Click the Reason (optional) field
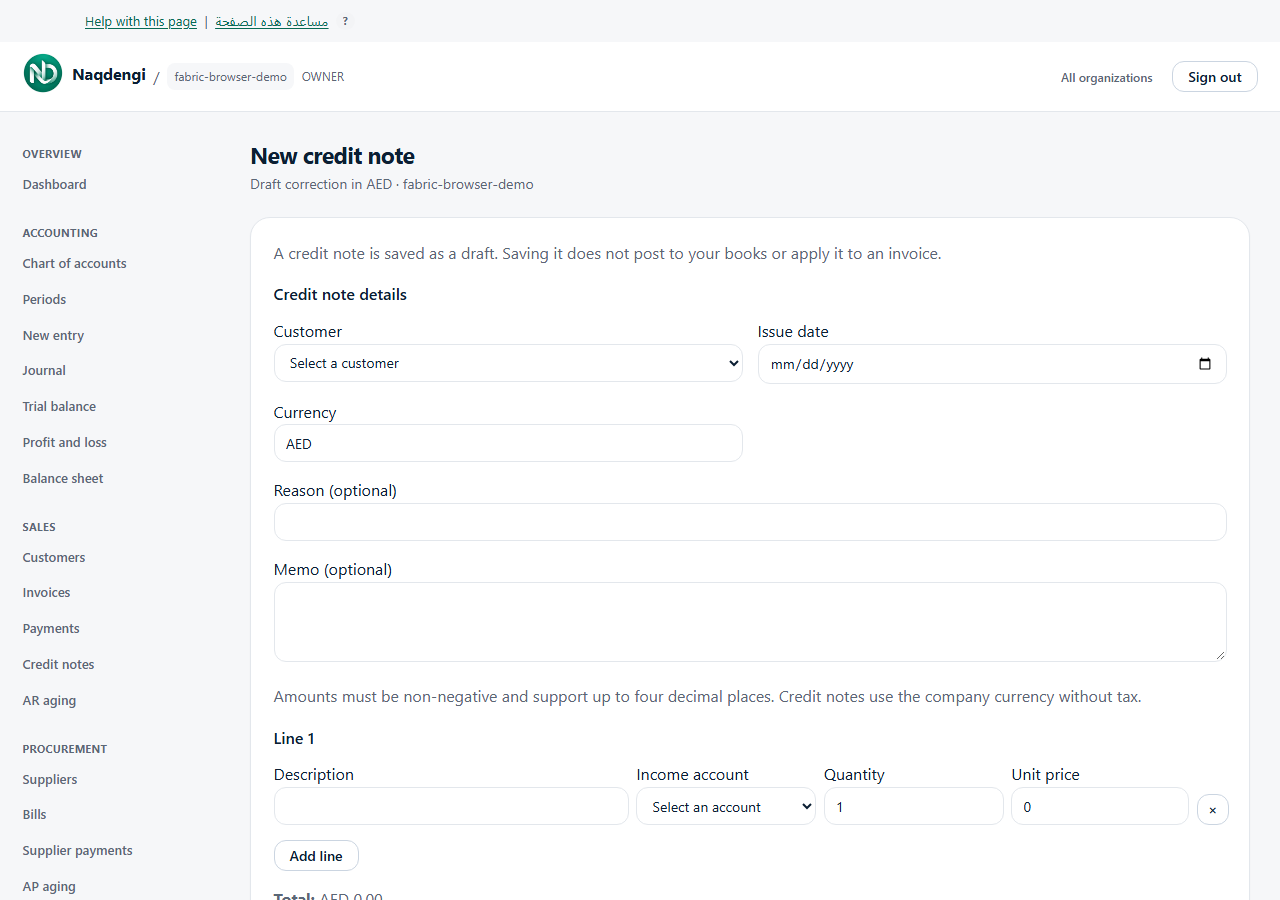 coord(750,522)
